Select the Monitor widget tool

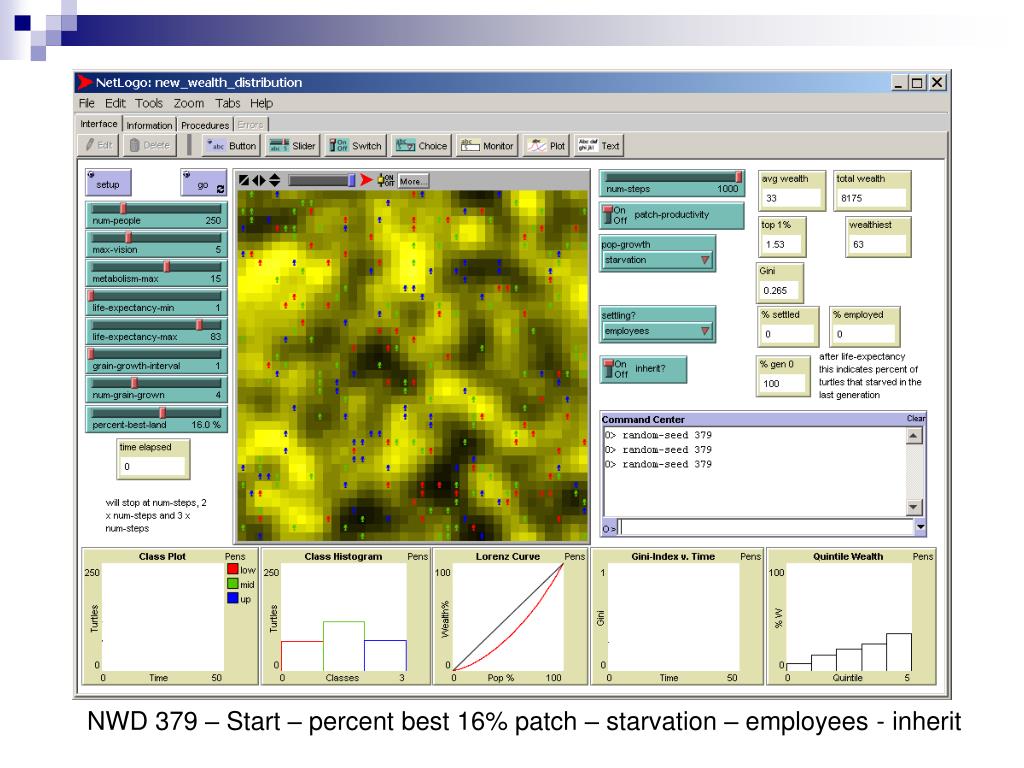487,146
